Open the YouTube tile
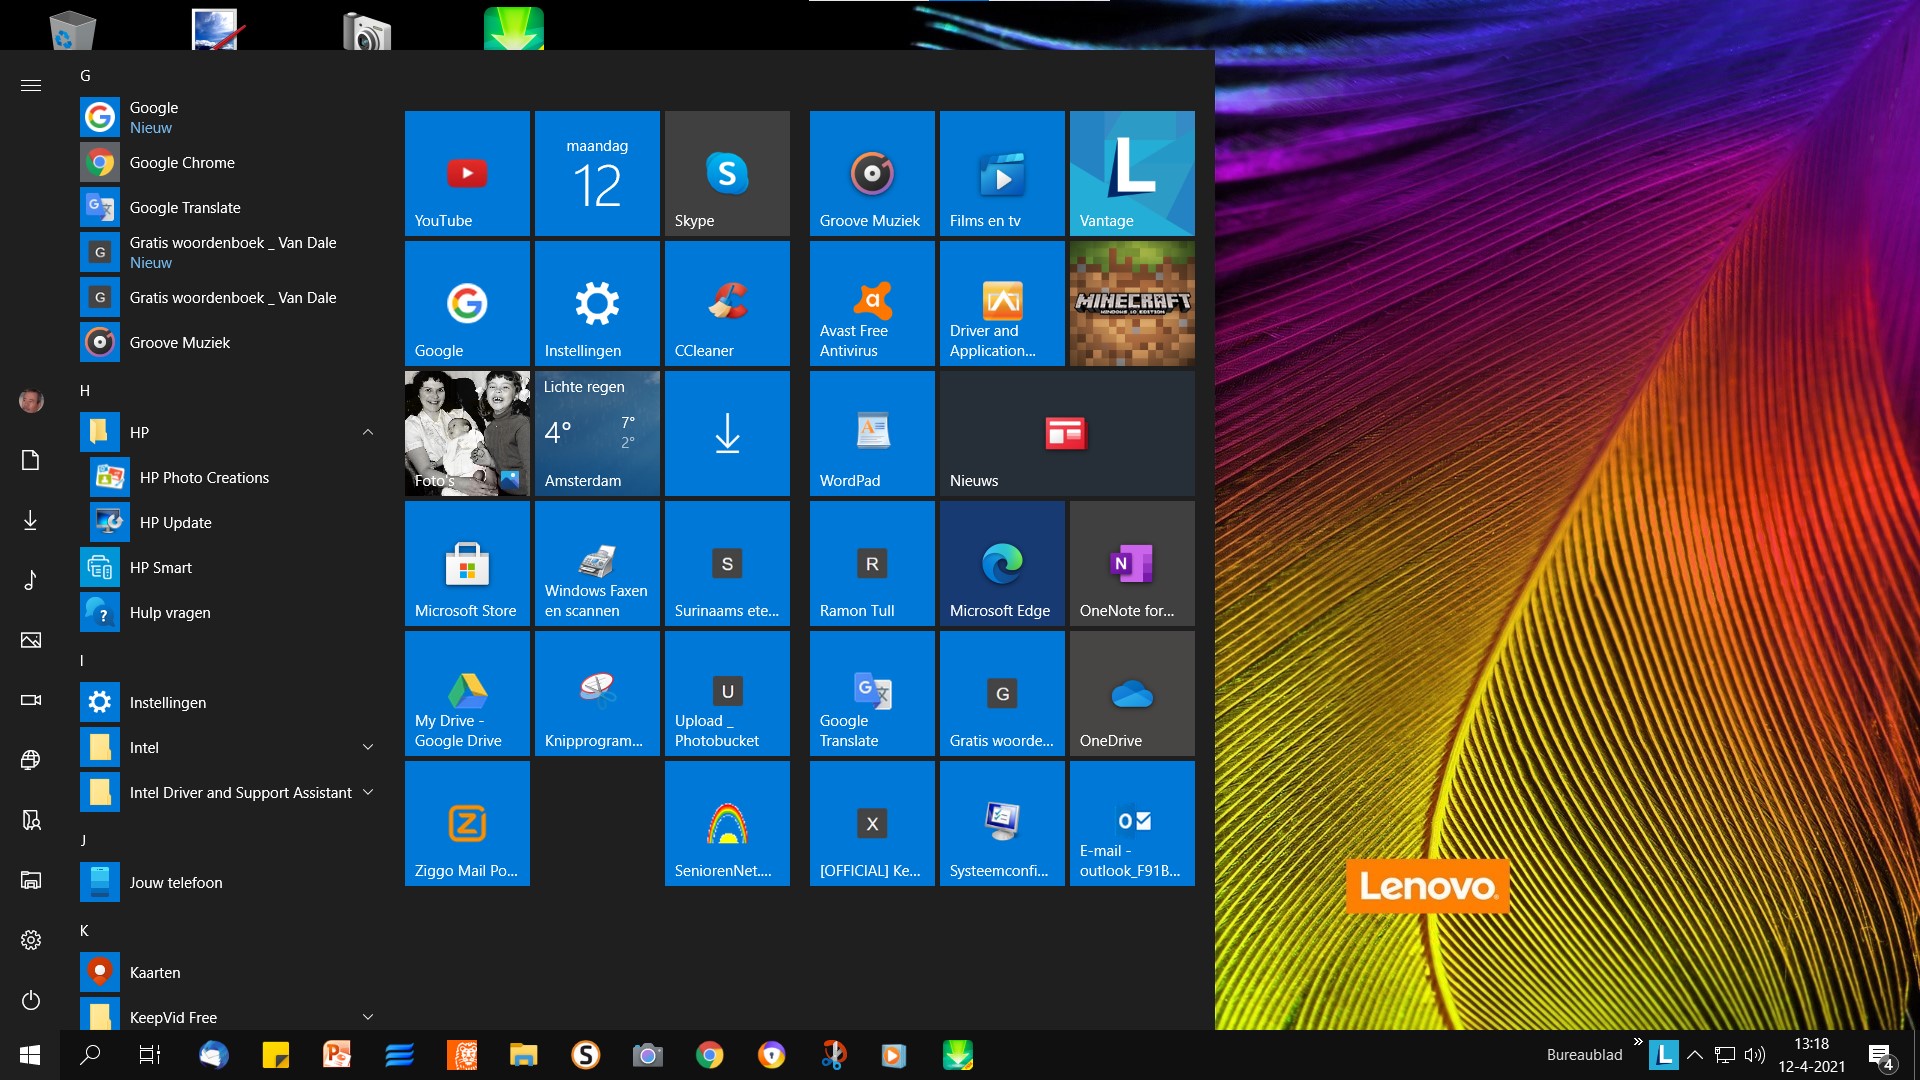The width and height of the screenshot is (1920, 1080). click(x=467, y=173)
